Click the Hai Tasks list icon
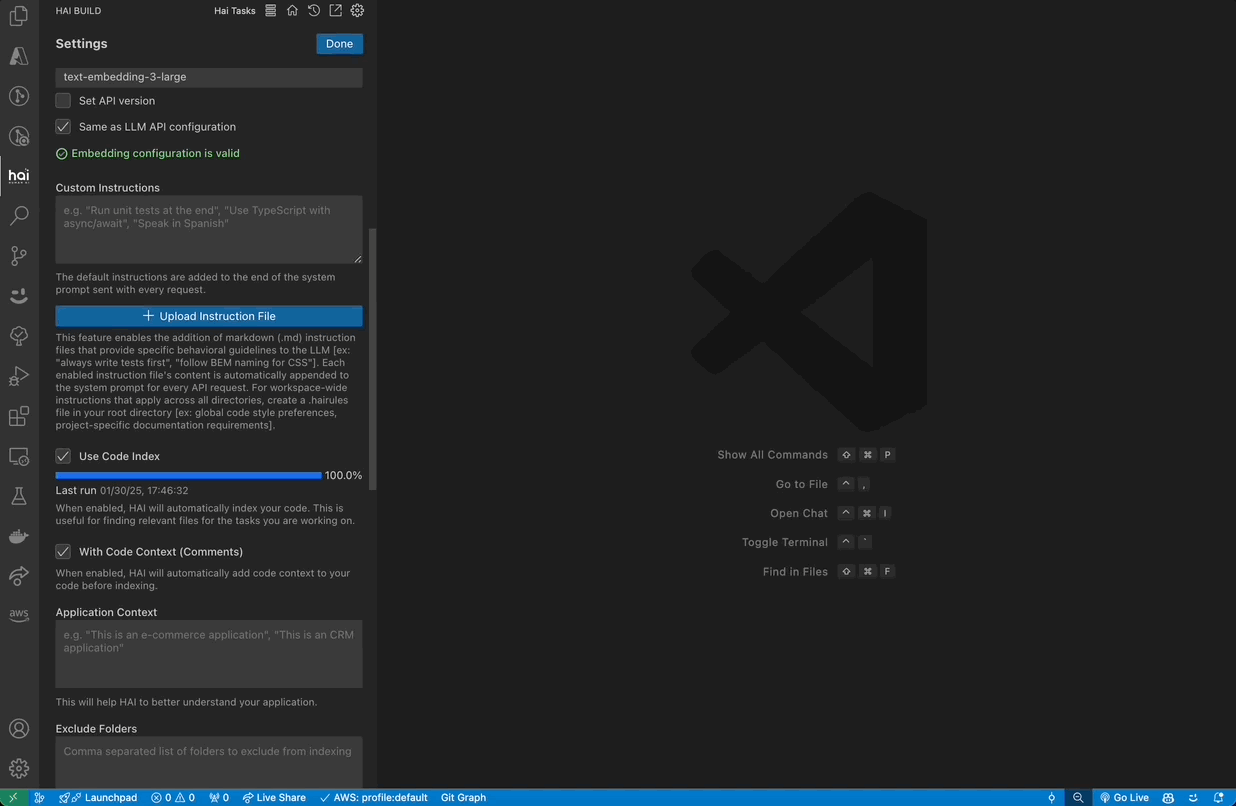1236x806 pixels. tap(271, 11)
